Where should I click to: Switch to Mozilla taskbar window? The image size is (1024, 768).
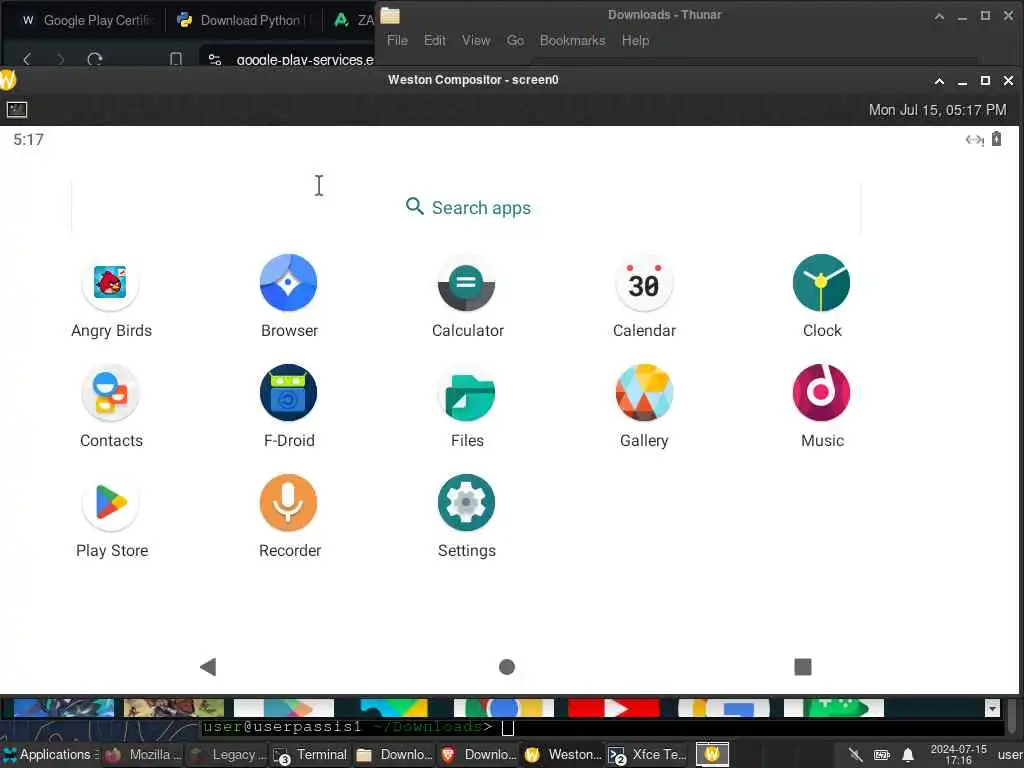tap(144, 754)
